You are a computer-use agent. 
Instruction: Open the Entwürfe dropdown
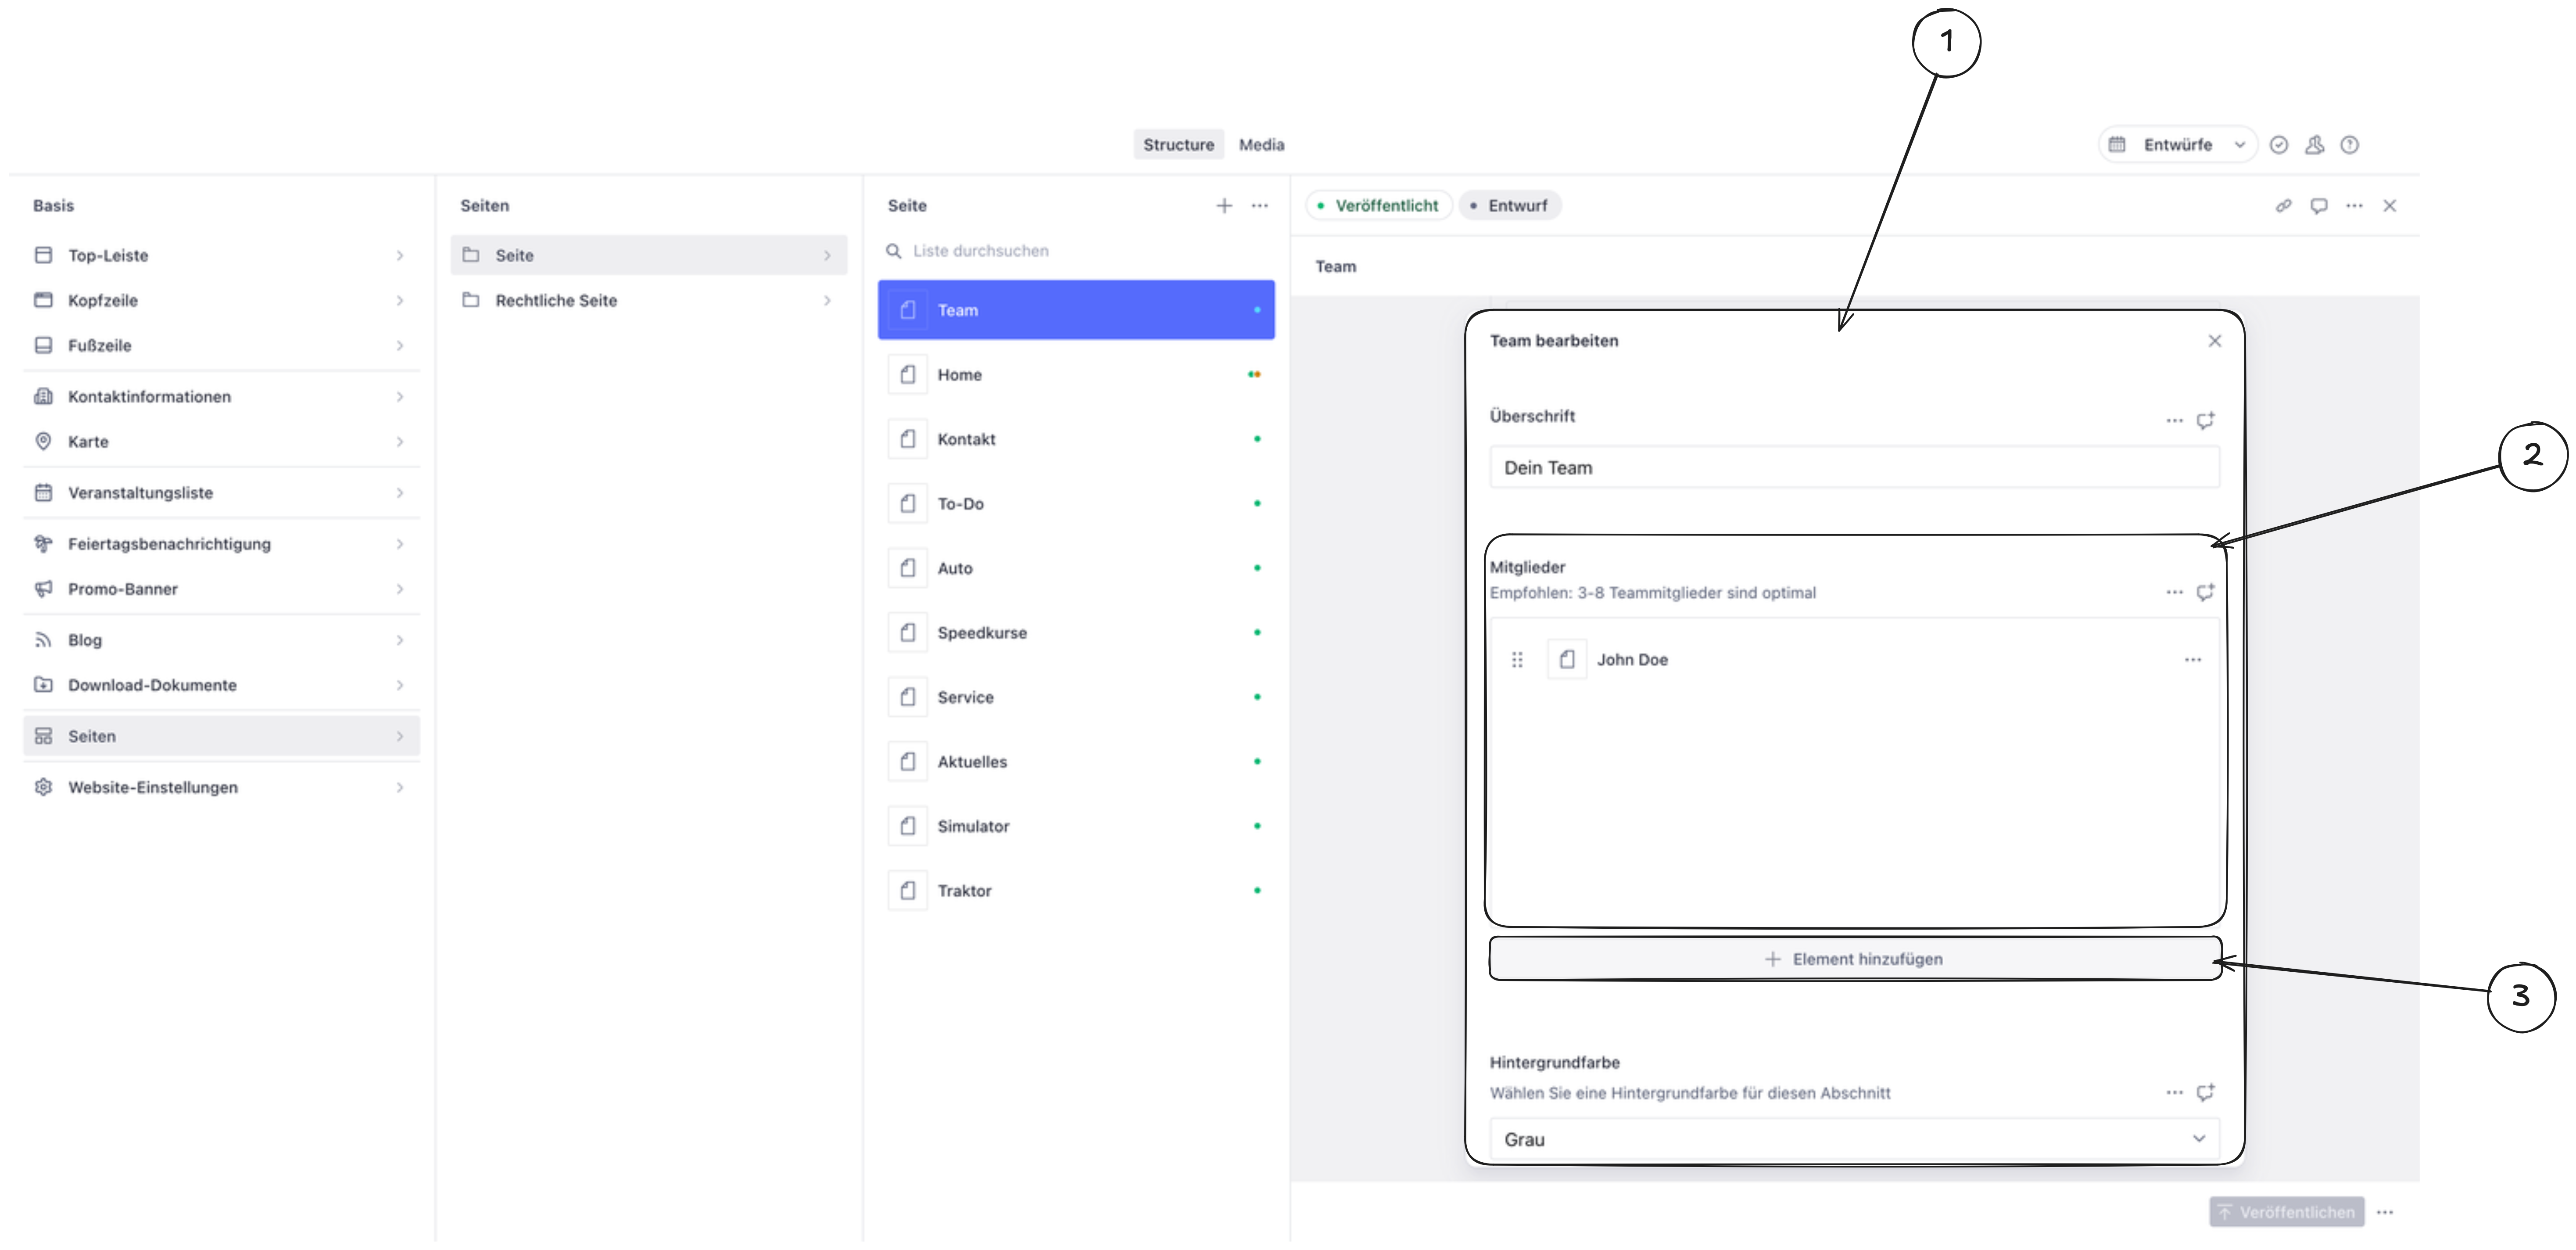2177,145
